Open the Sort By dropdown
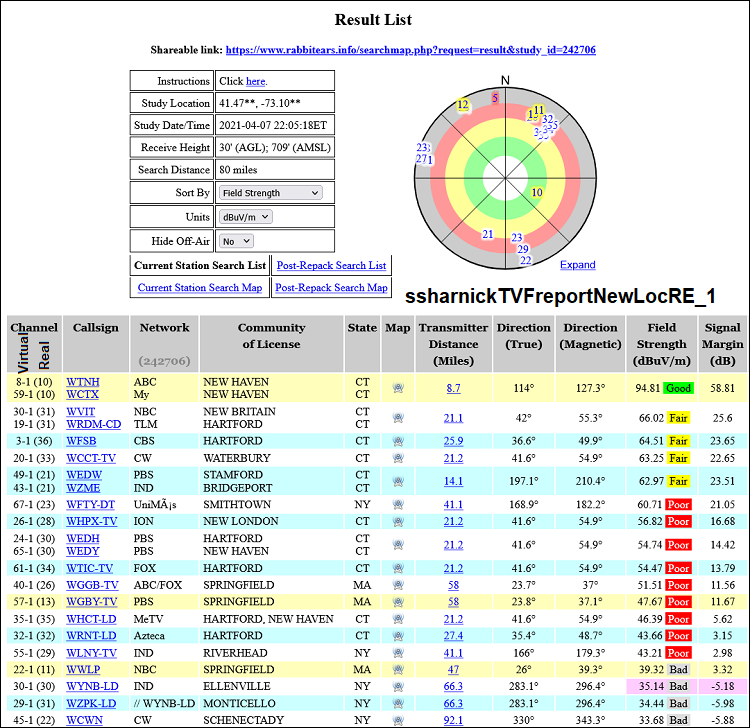 coord(270,193)
